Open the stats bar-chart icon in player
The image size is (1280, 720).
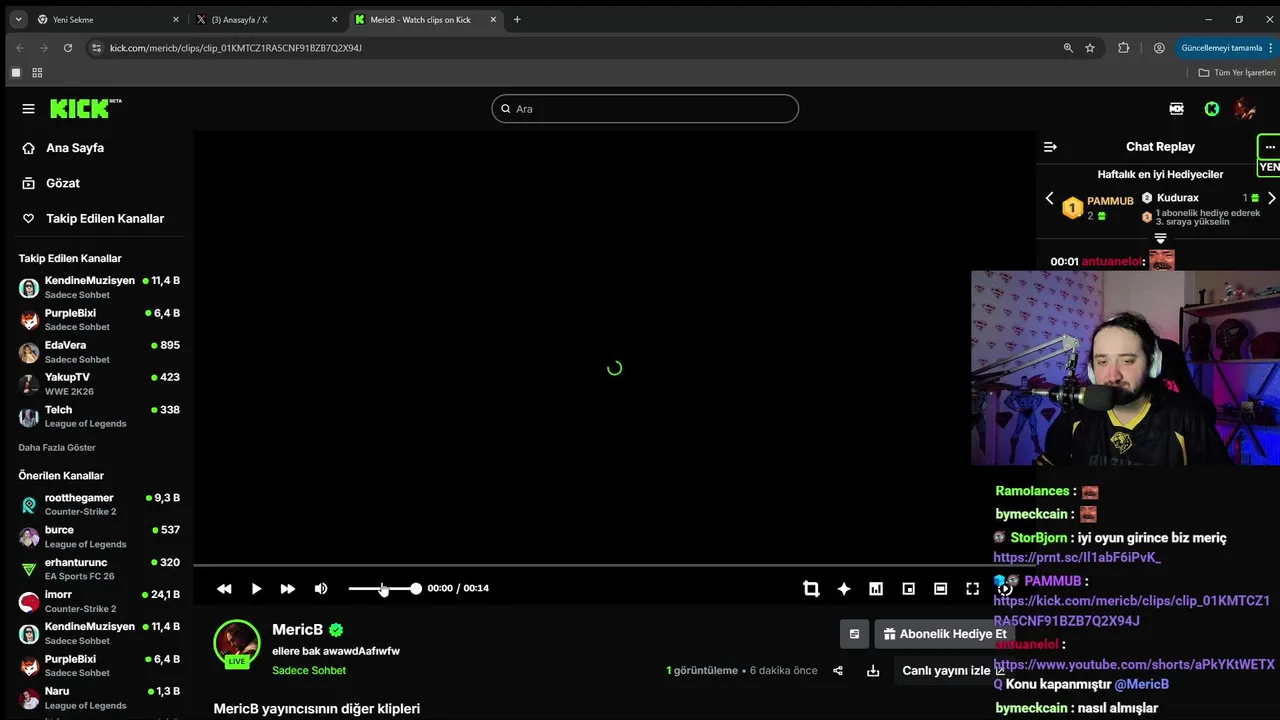click(876, 589)
